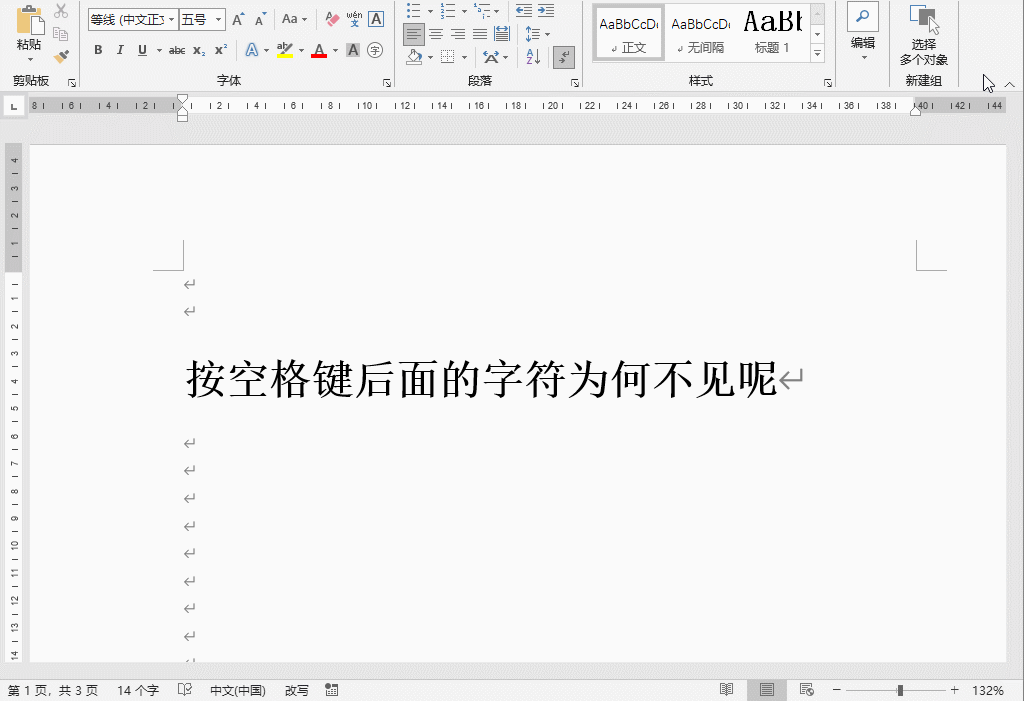Switch to Read Mode in the status bar
This screenshot has width=1024, height=701.
tap(725, 689)
